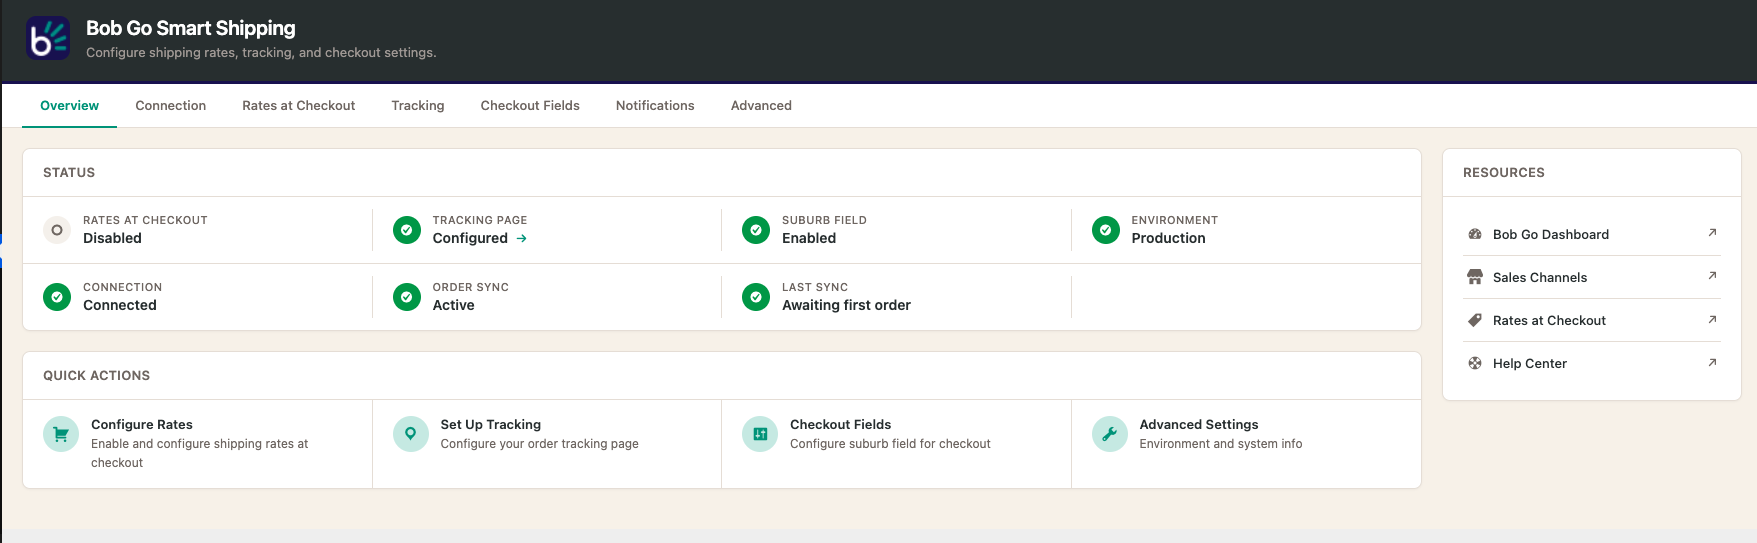
Task: Open the Overview tab
Action: (69, 105)
